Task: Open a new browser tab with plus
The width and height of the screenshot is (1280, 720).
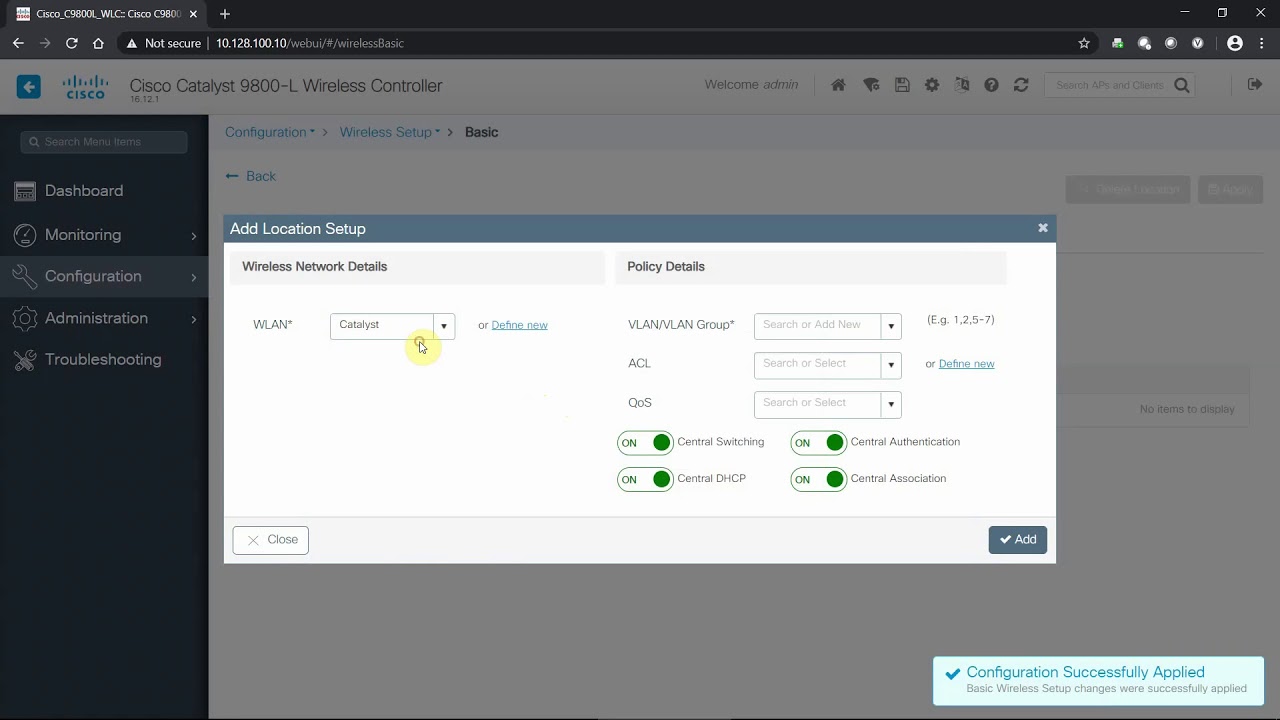Action: (x=225, y=14)
